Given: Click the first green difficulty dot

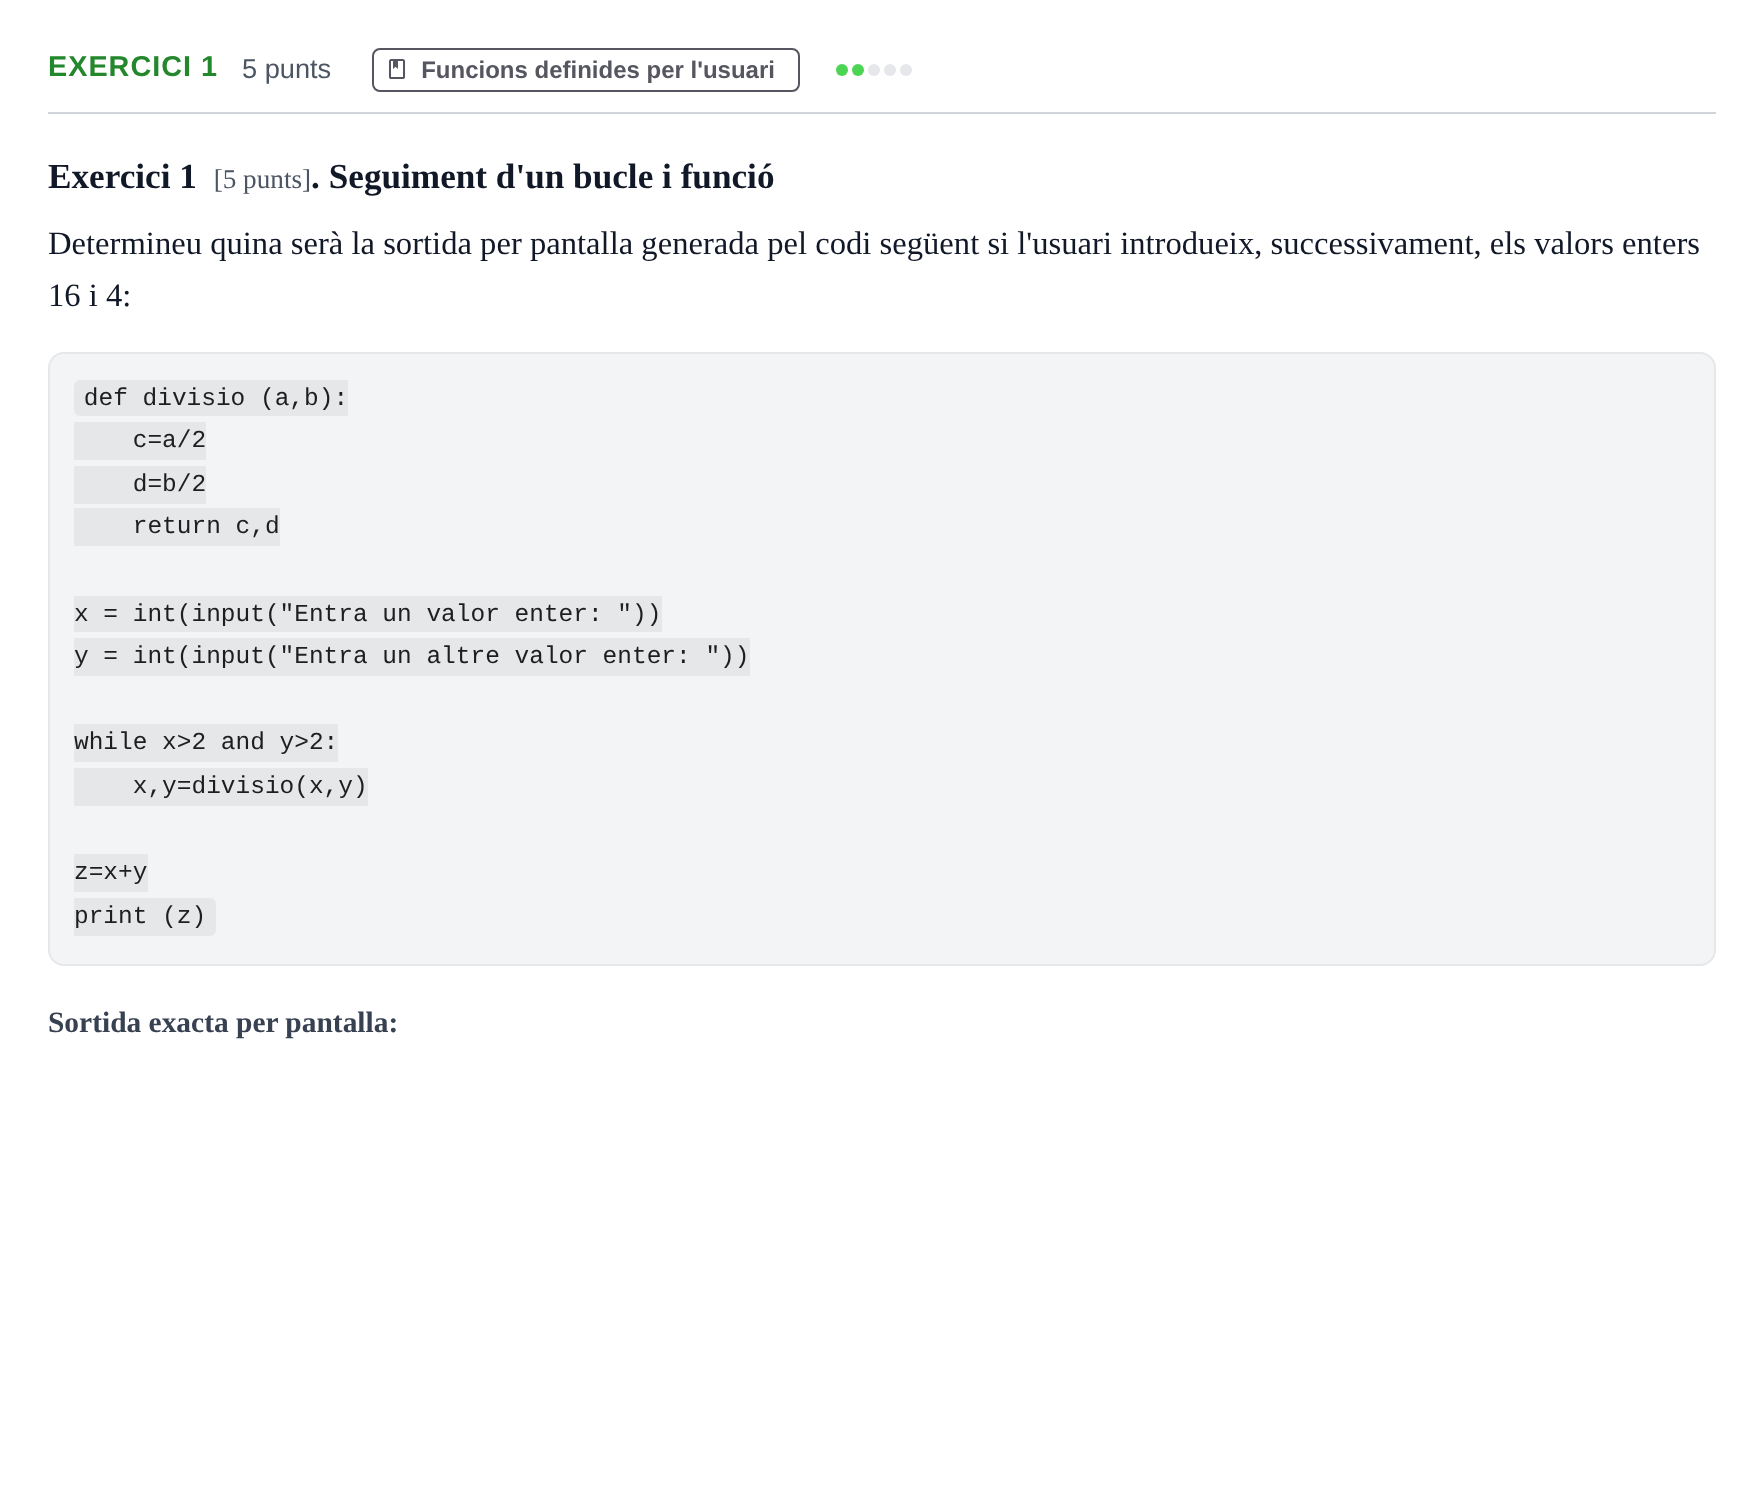Looking at the screenshot, I should point(842,70).
